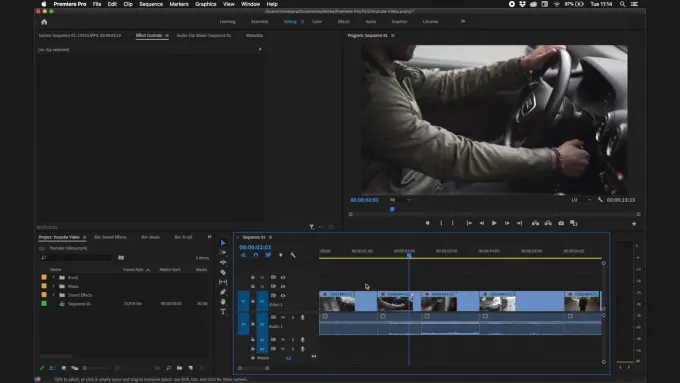680x383 pixels.
Task: Click the Export Frame camera icon
Action: coord(561,223)
